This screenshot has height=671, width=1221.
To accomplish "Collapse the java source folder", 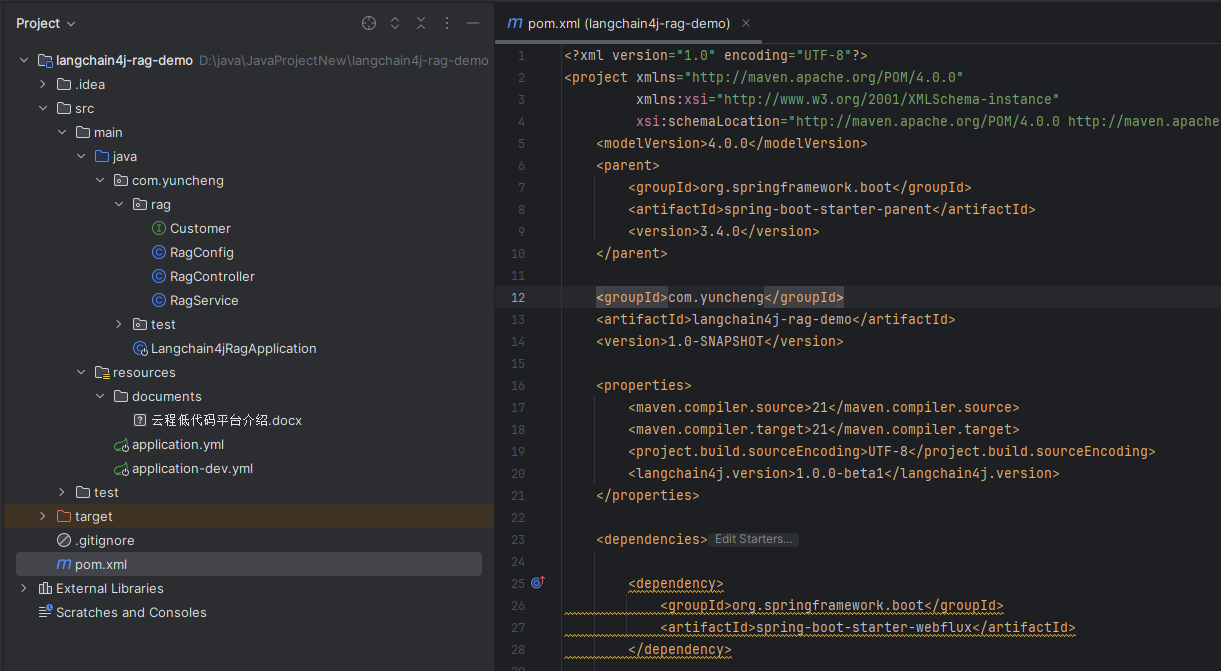I will [x=81, y=156].
